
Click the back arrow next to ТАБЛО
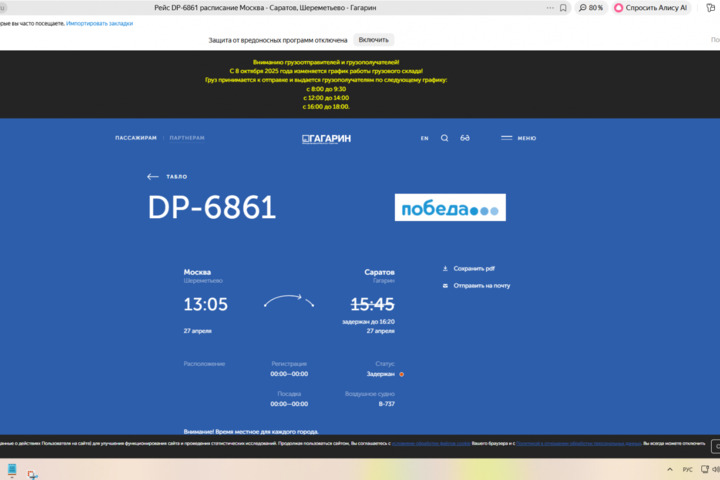(153, 177)
